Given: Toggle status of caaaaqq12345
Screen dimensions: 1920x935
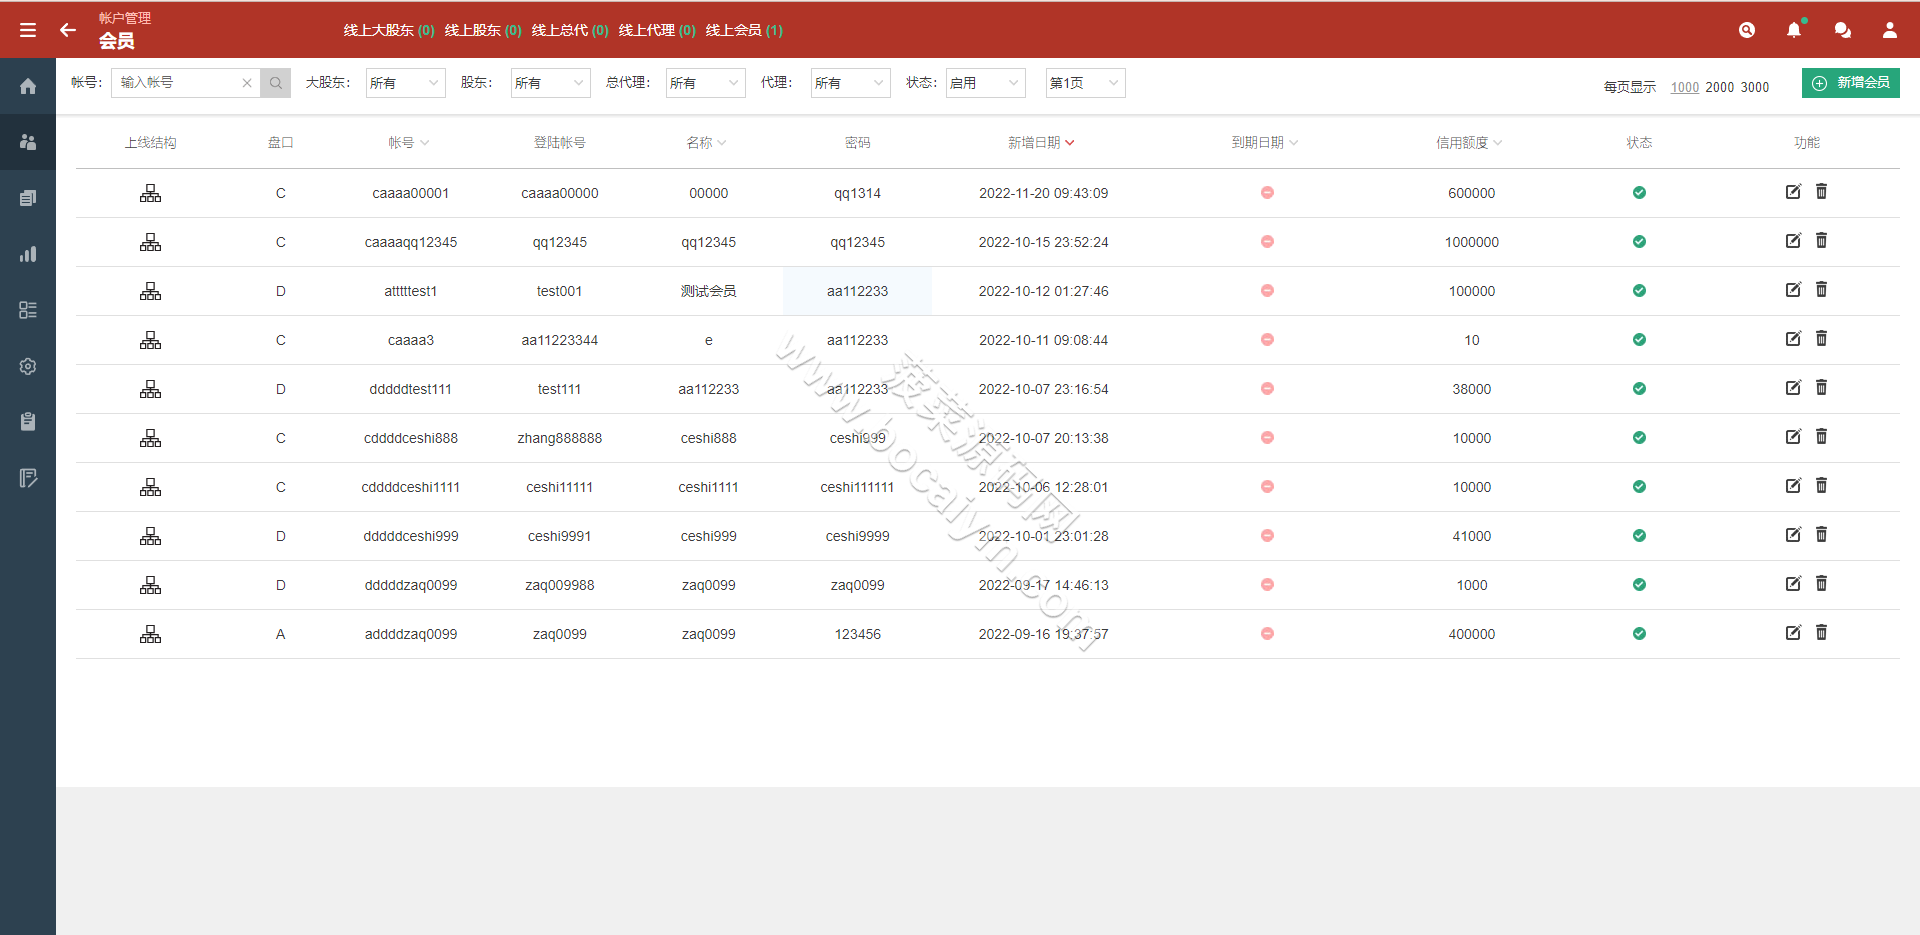Looking at the screenshot, I should point(1639,241).
